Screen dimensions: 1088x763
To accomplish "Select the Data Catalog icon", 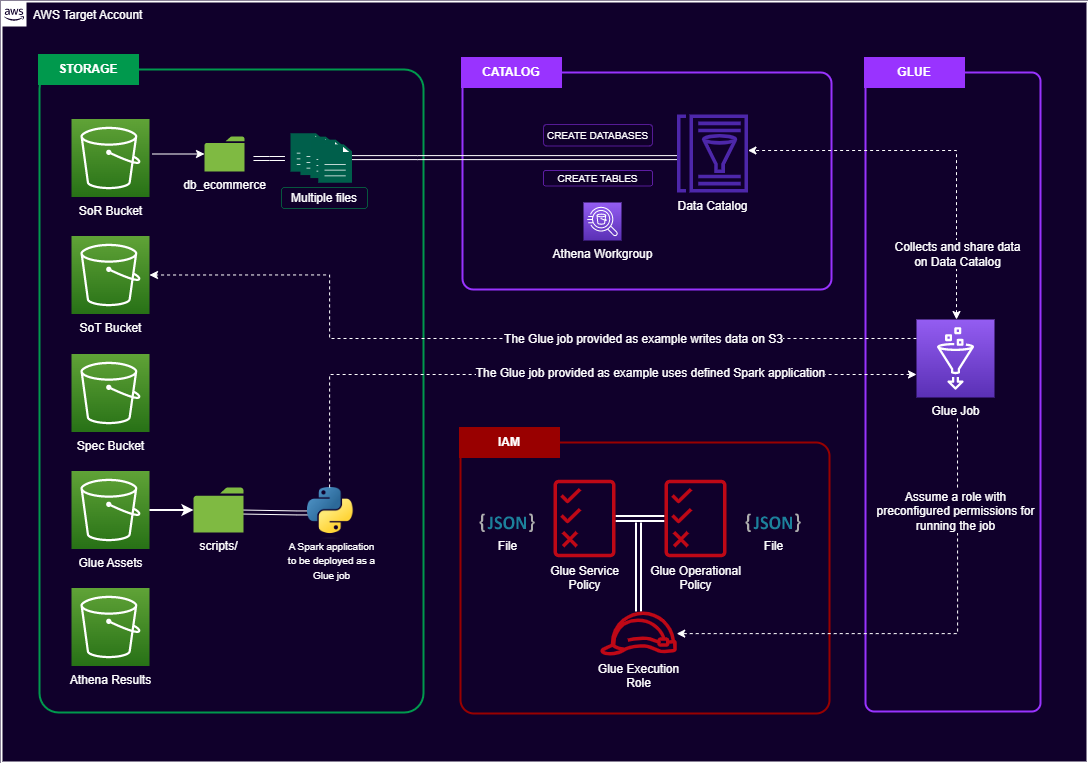I will tap(713, 153).
